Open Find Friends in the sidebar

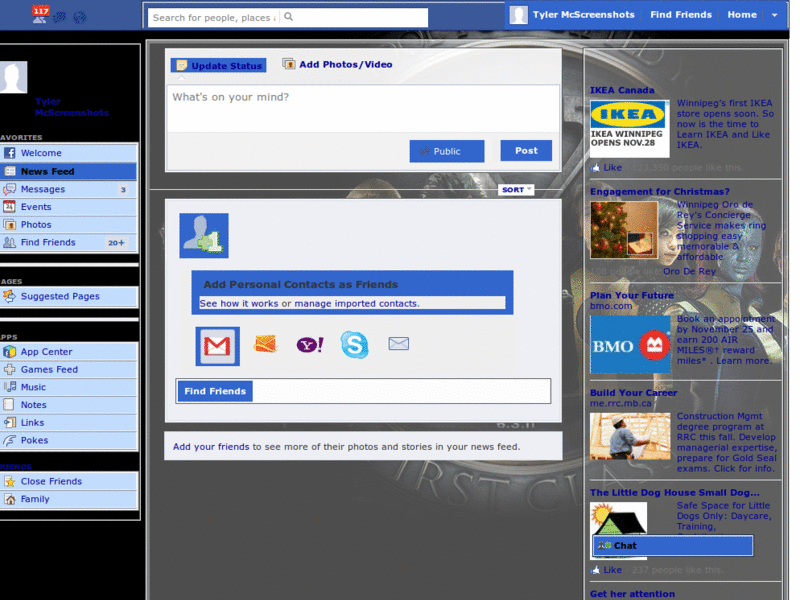tap(69, 242)
